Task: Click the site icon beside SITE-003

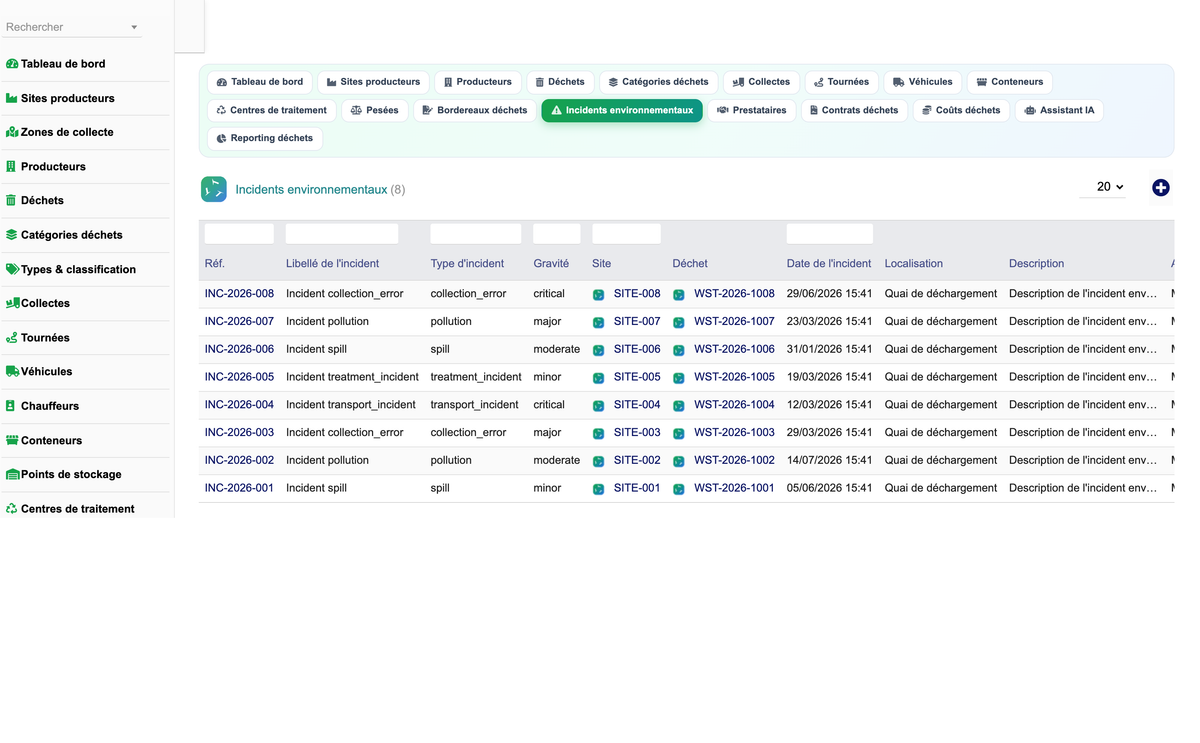Action: point(599,434)
